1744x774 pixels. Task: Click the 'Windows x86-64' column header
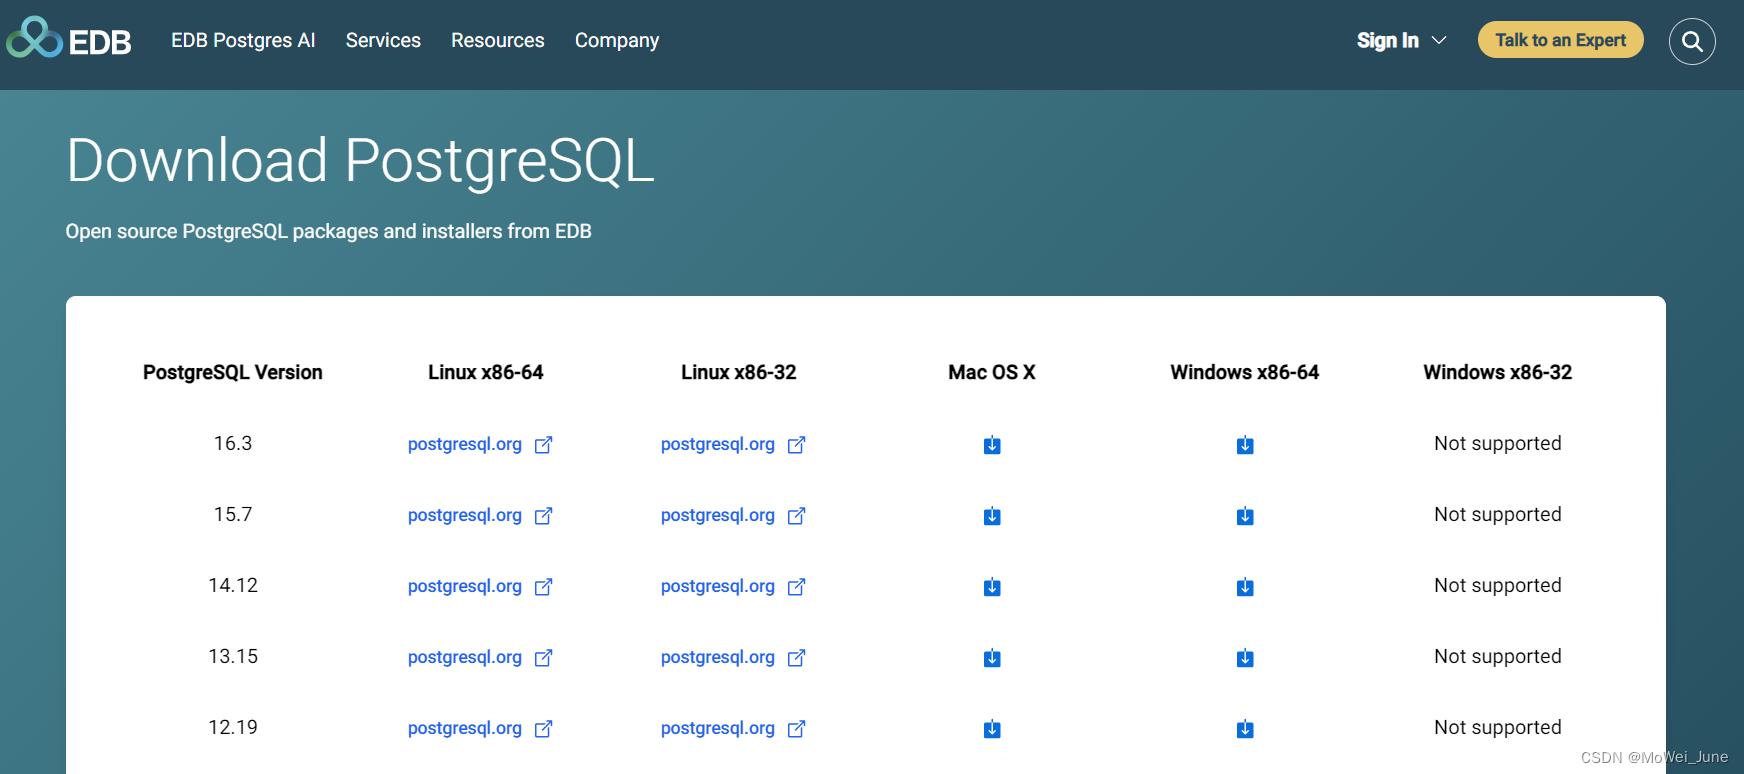click(x=1245, y=372)
